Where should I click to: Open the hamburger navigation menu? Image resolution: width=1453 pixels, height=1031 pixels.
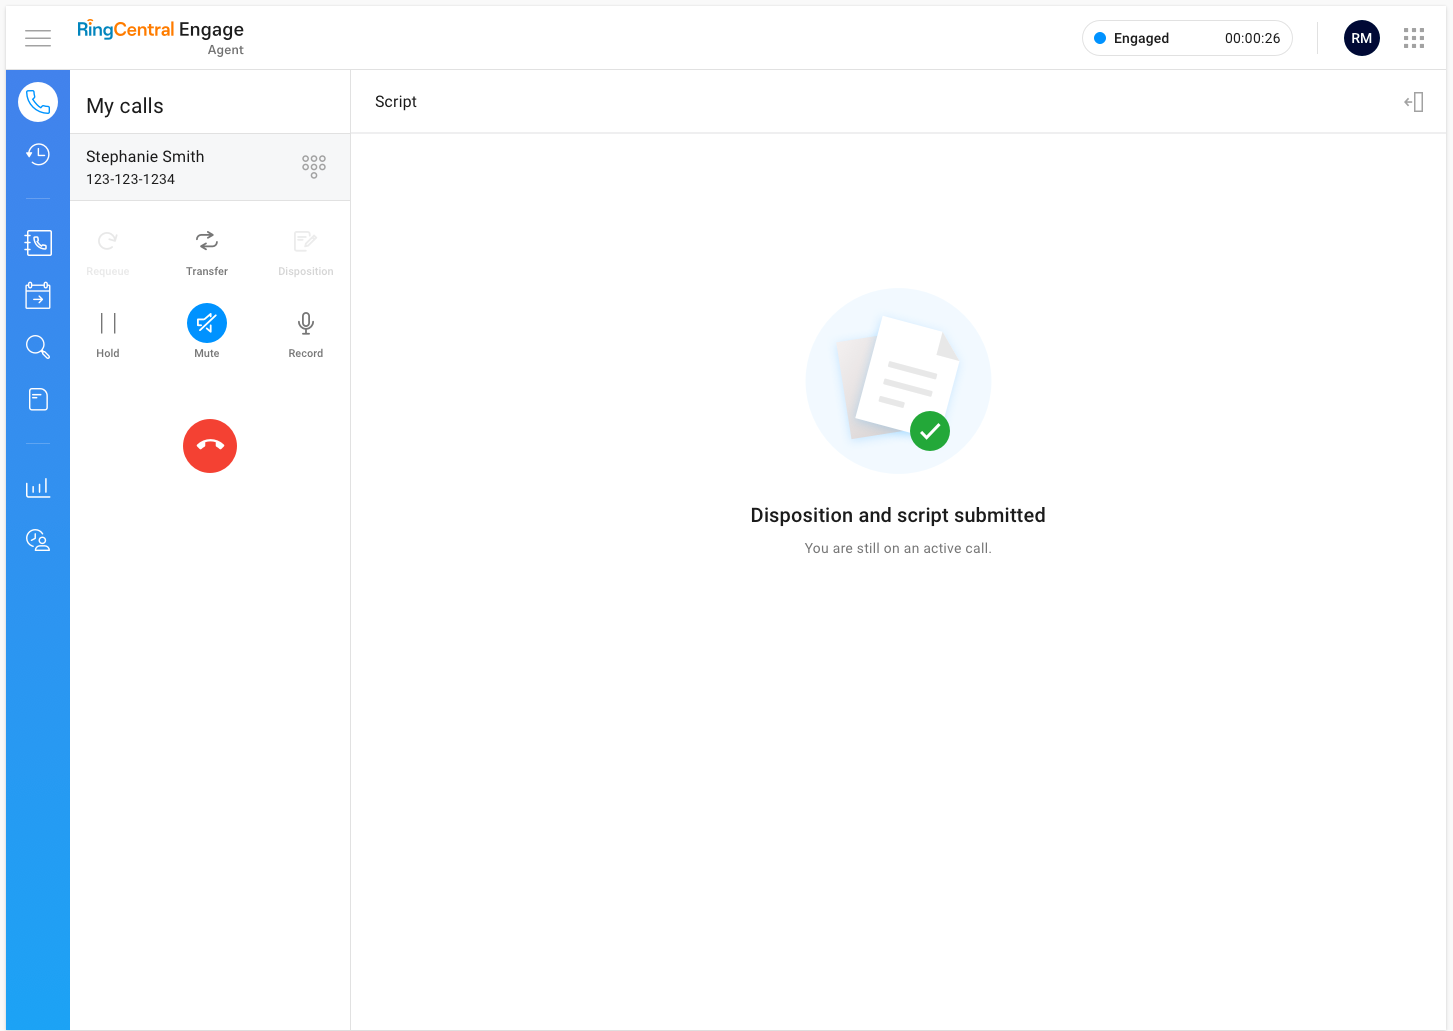tap(37, 38)
